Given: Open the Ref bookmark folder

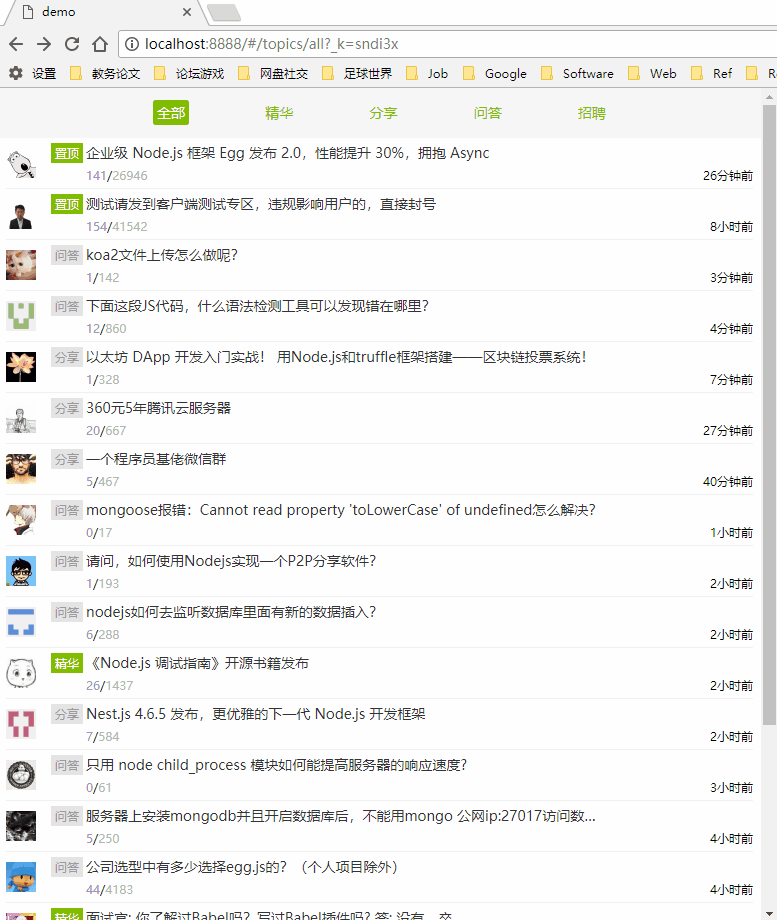Looking at the screenshot, I should 712,73.
